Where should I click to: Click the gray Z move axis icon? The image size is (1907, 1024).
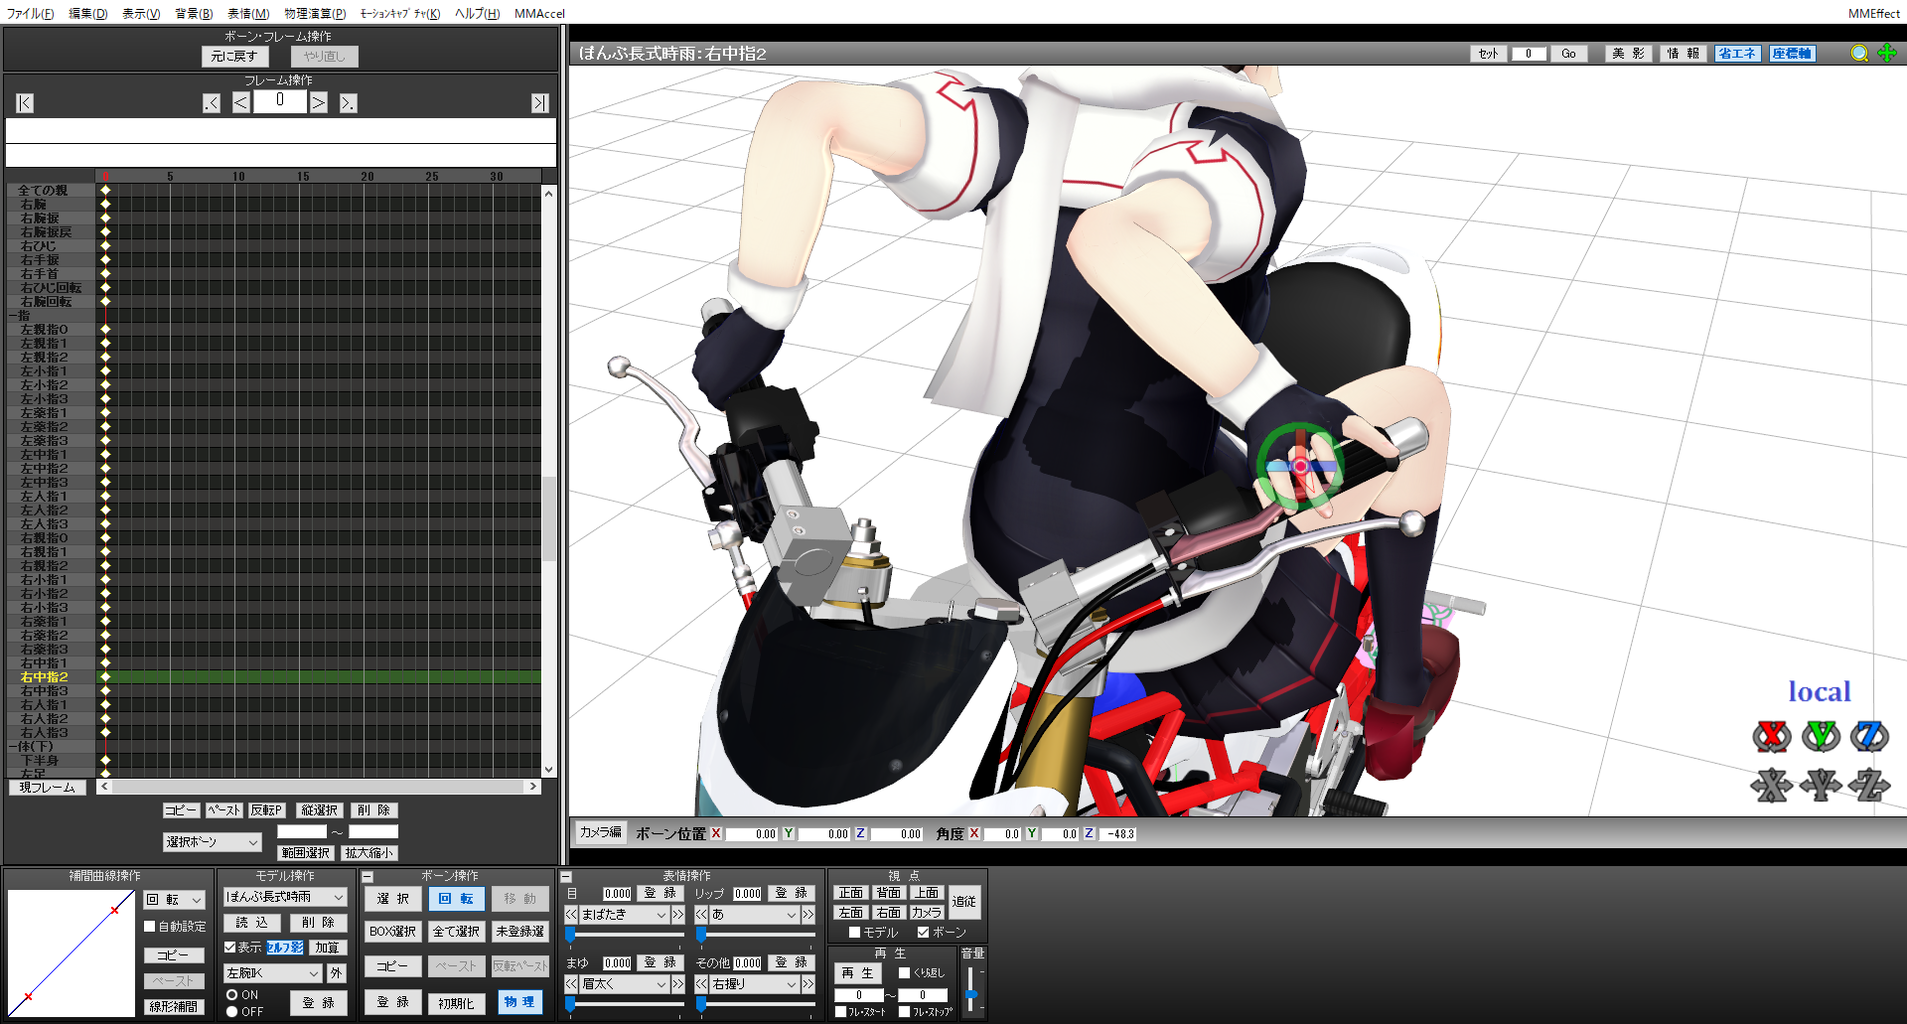pyautogui.click(x=1868, y=785)
